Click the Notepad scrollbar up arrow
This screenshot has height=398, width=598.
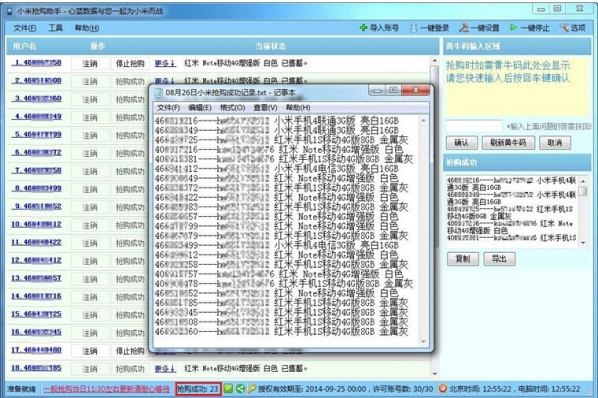pos(423,121)
